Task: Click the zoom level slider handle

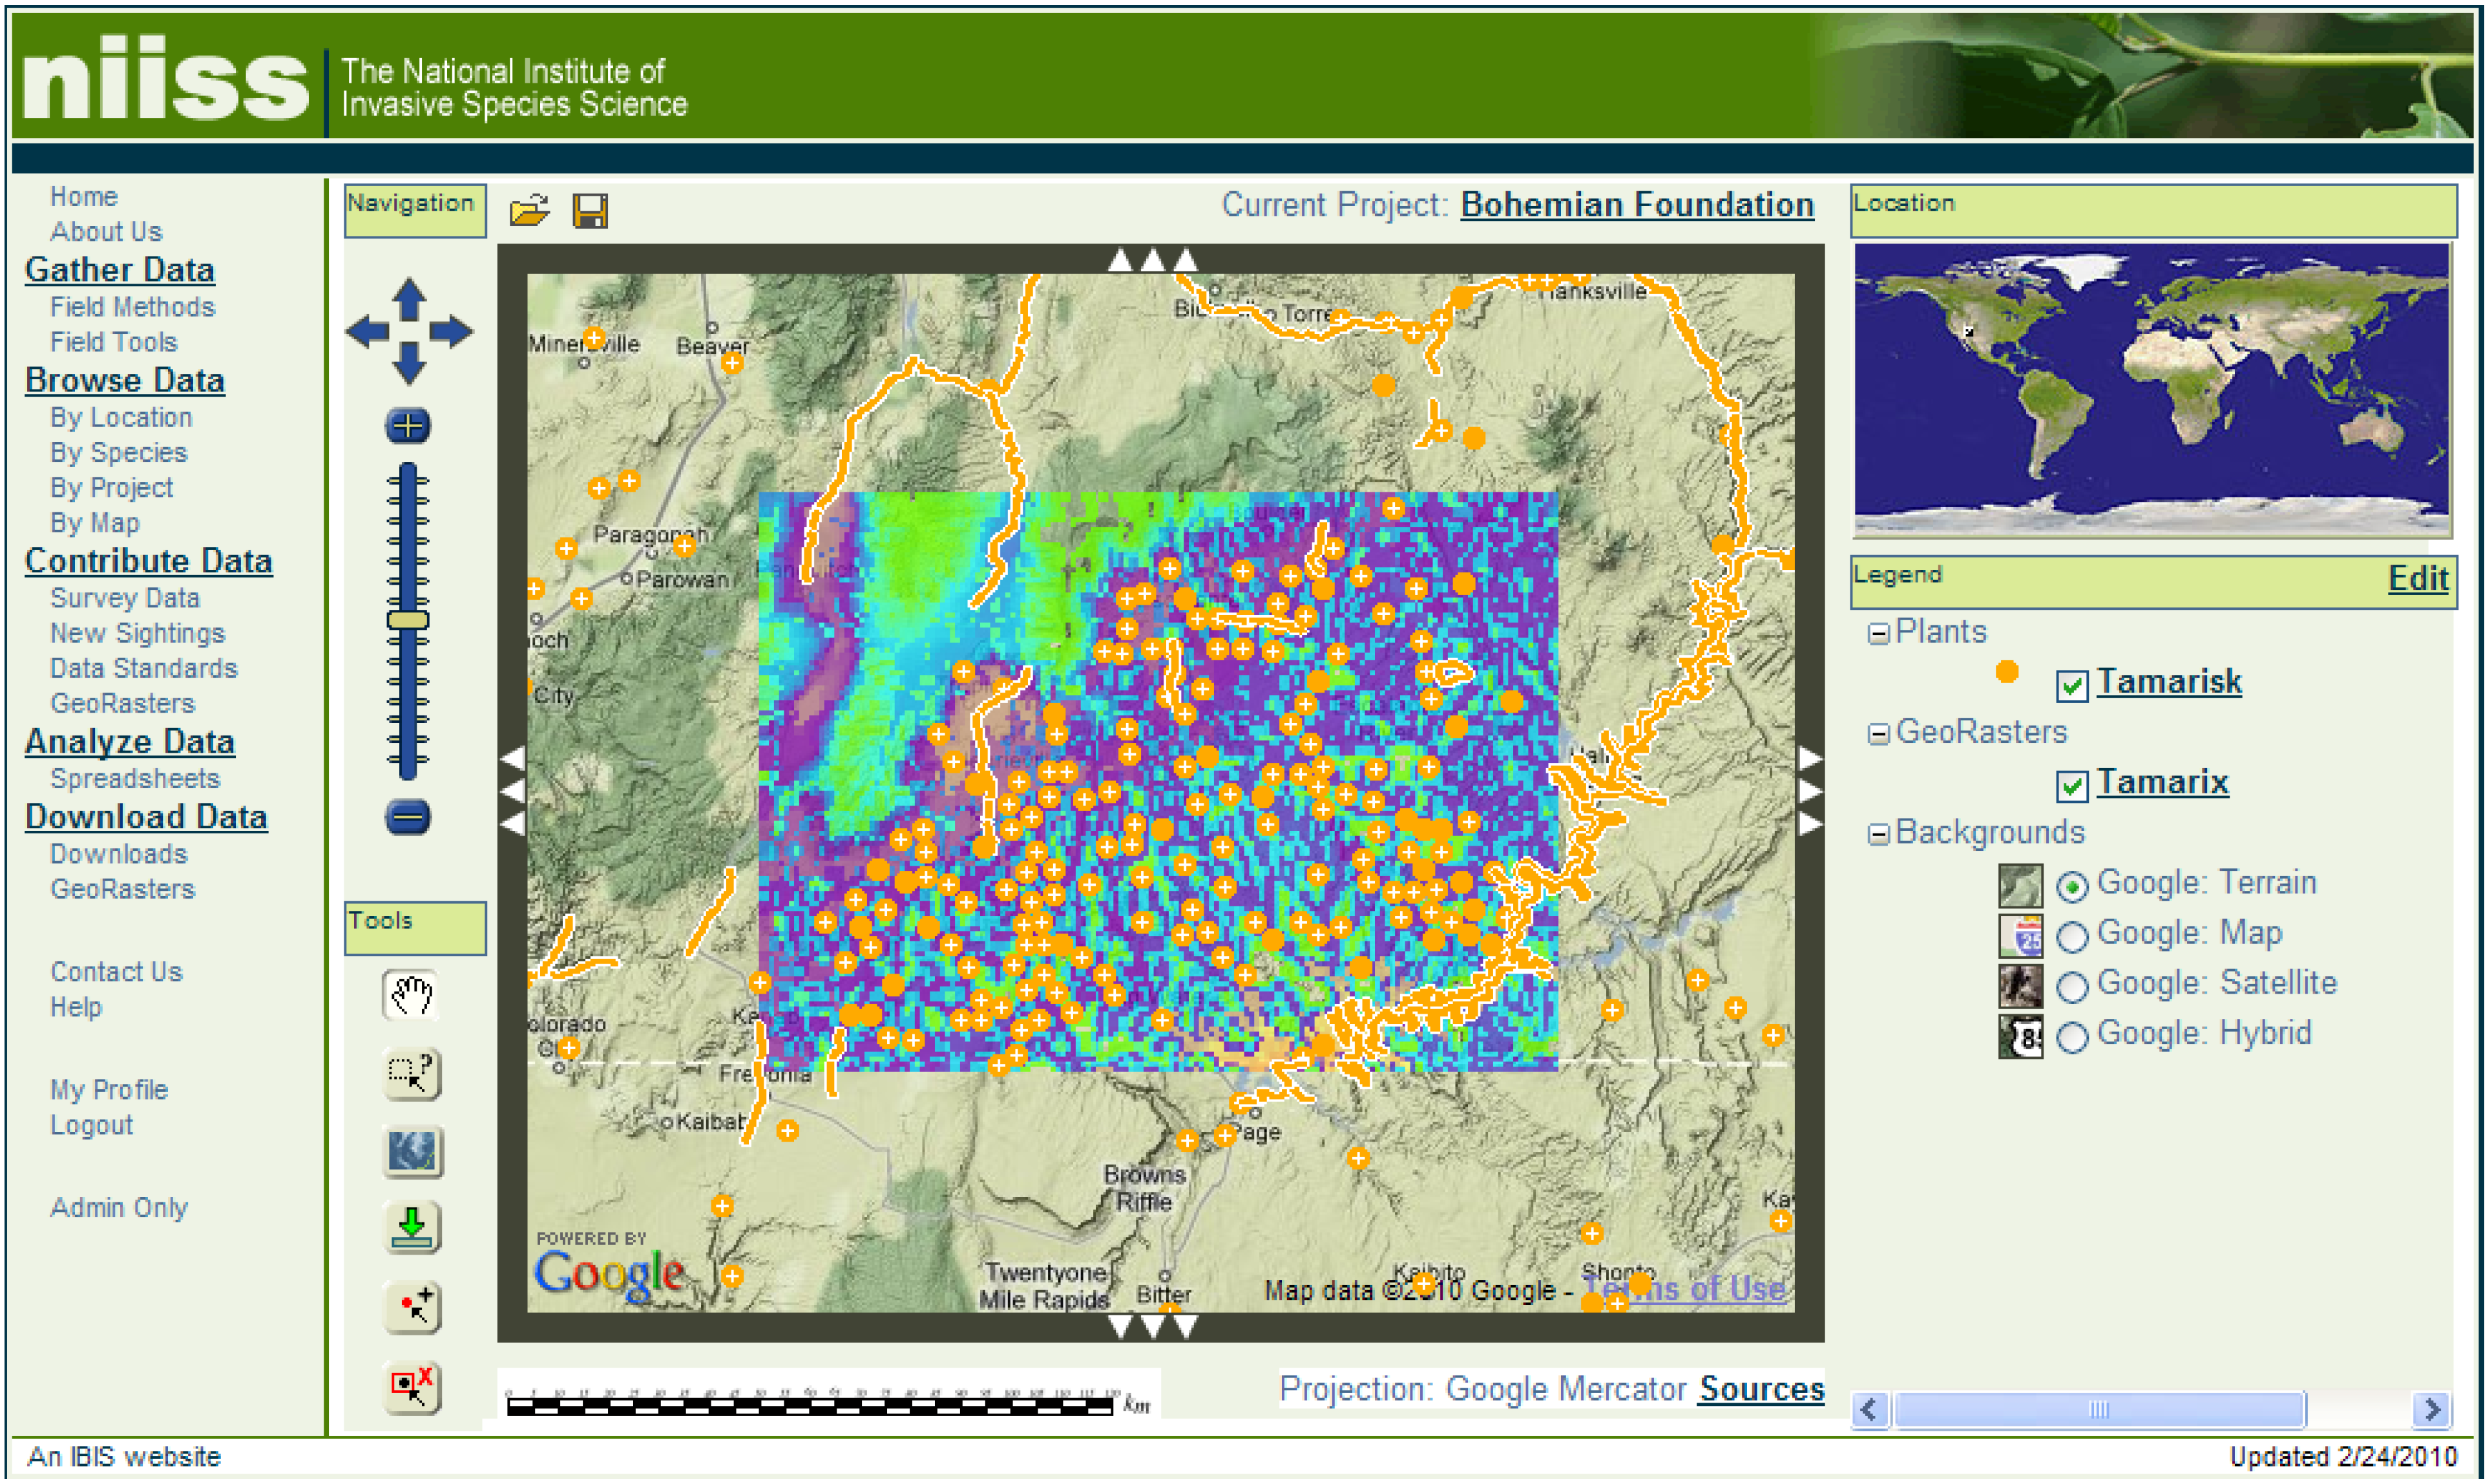Action: [408, 620]
